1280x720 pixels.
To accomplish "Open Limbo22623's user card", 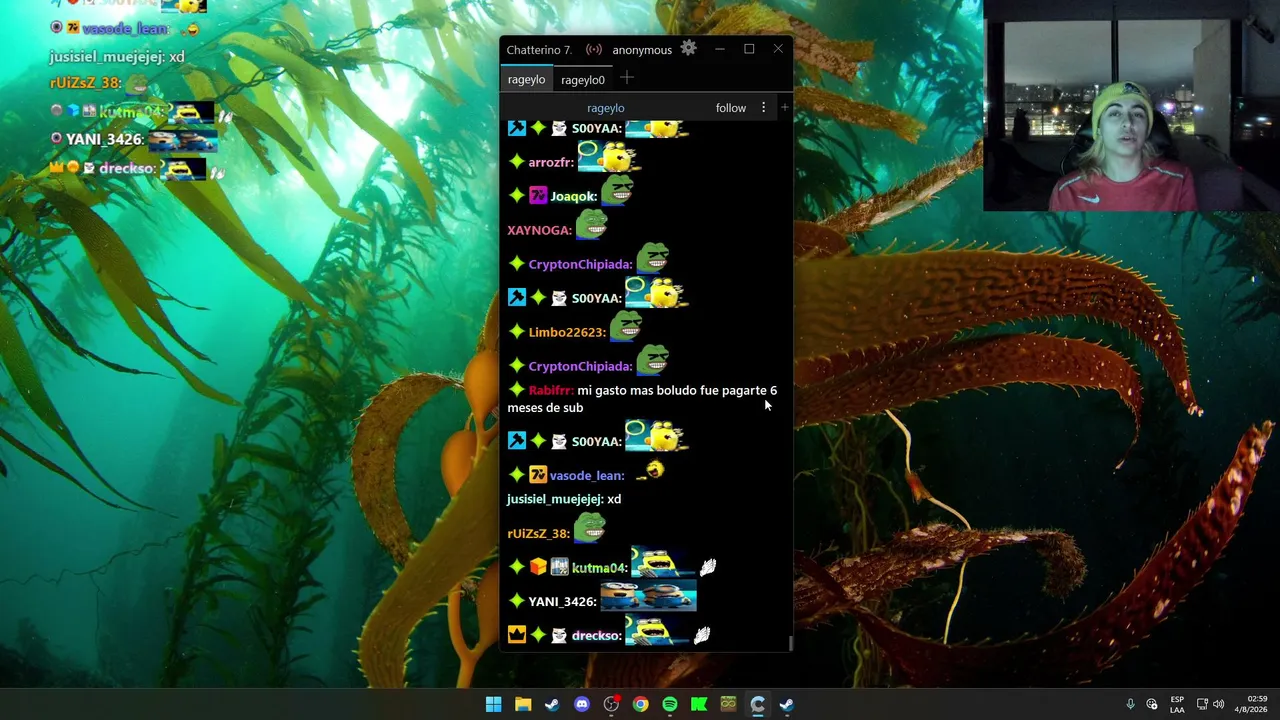I will [567, 333].
